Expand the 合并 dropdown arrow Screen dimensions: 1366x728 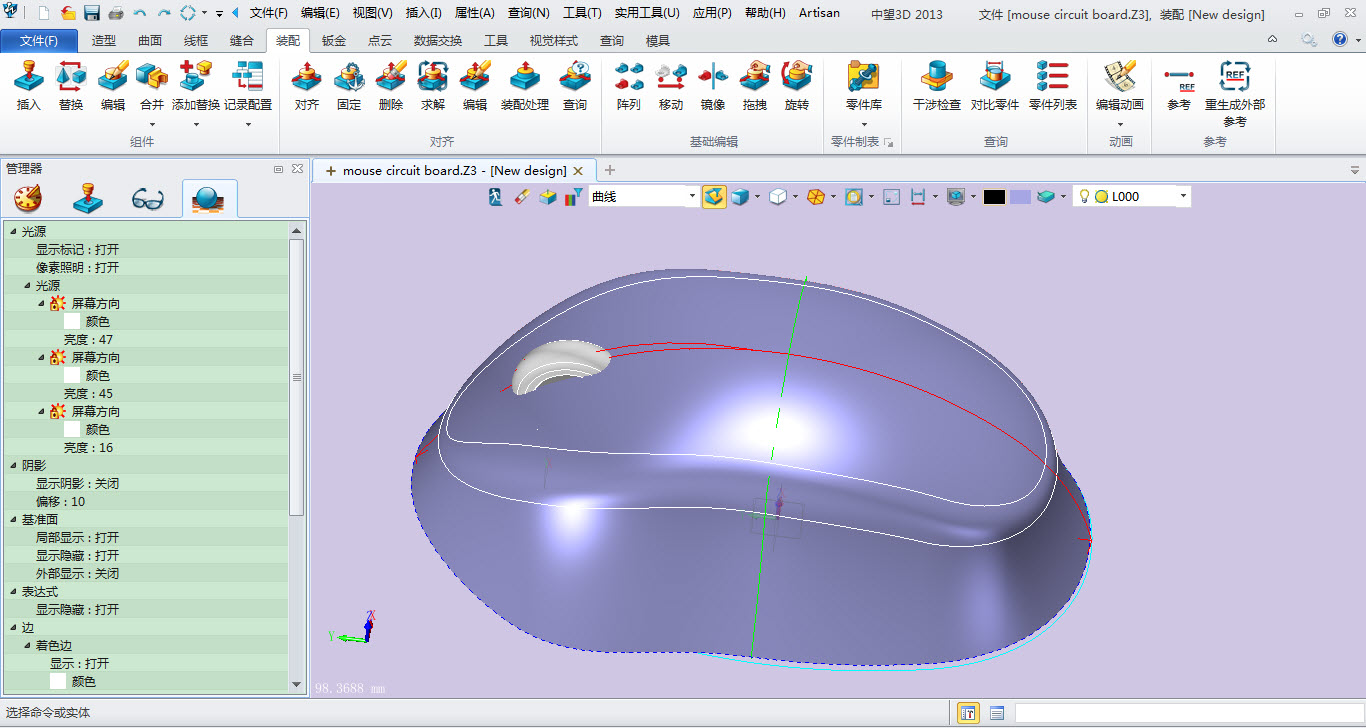(152, 124)
